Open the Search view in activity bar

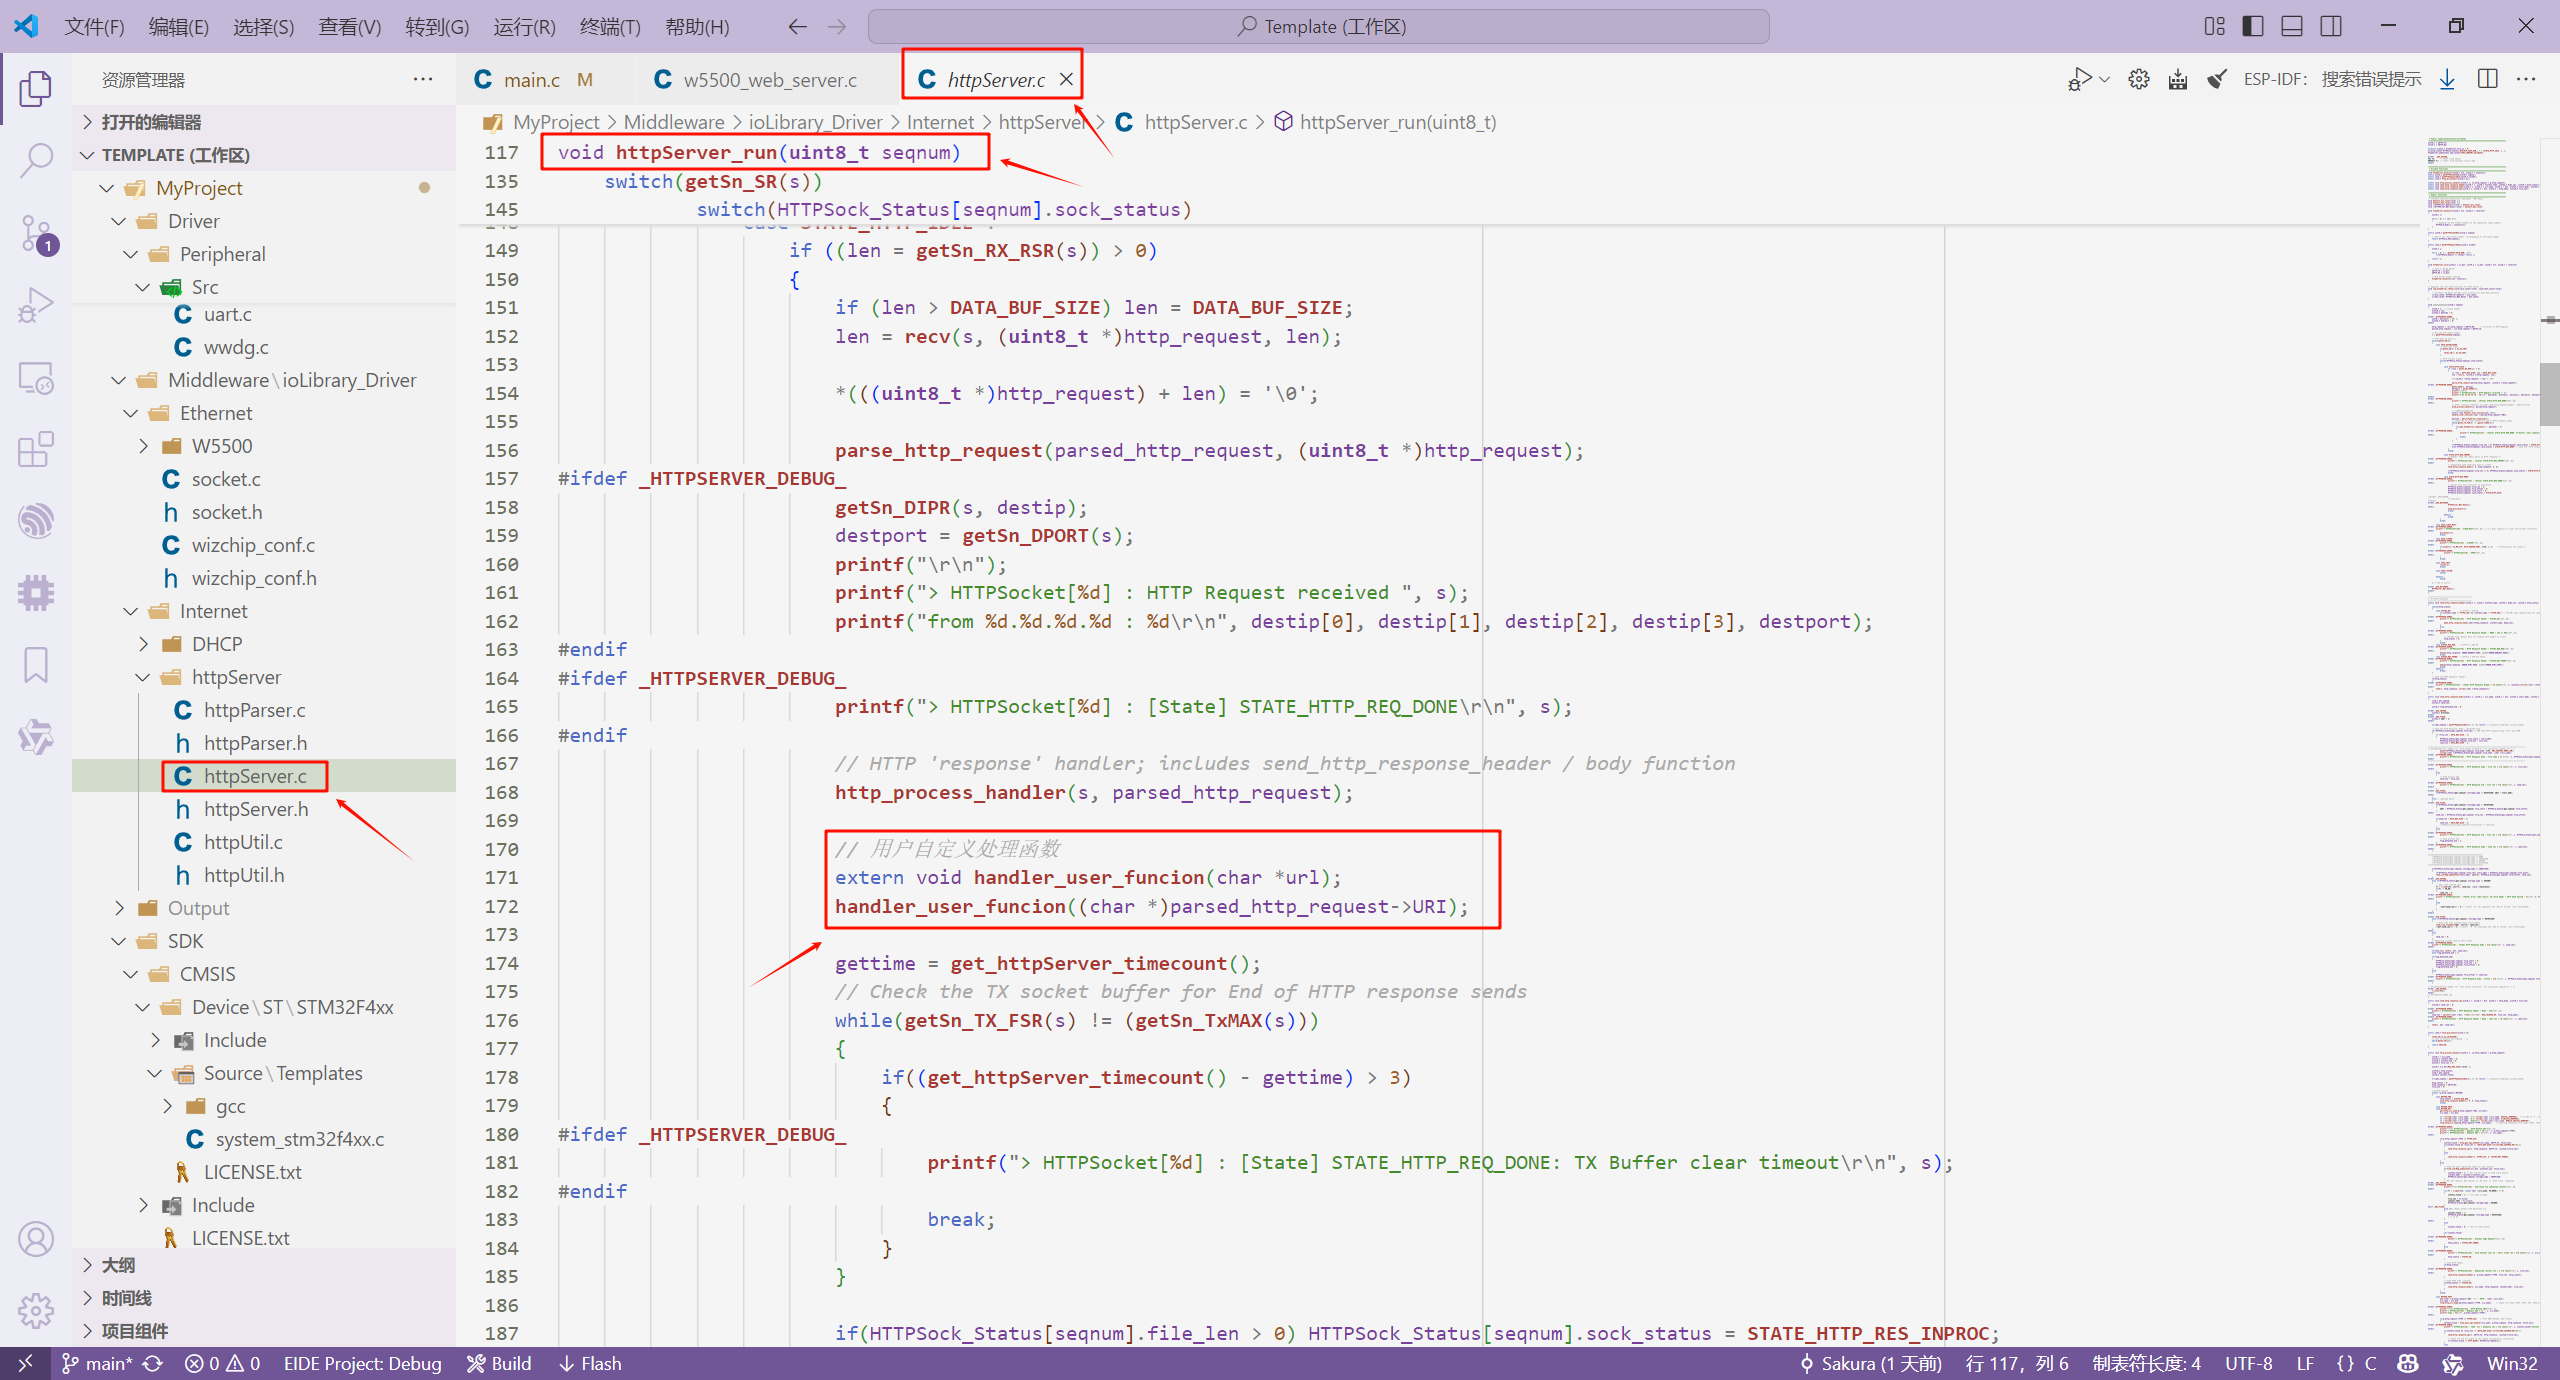click(36, 160)
